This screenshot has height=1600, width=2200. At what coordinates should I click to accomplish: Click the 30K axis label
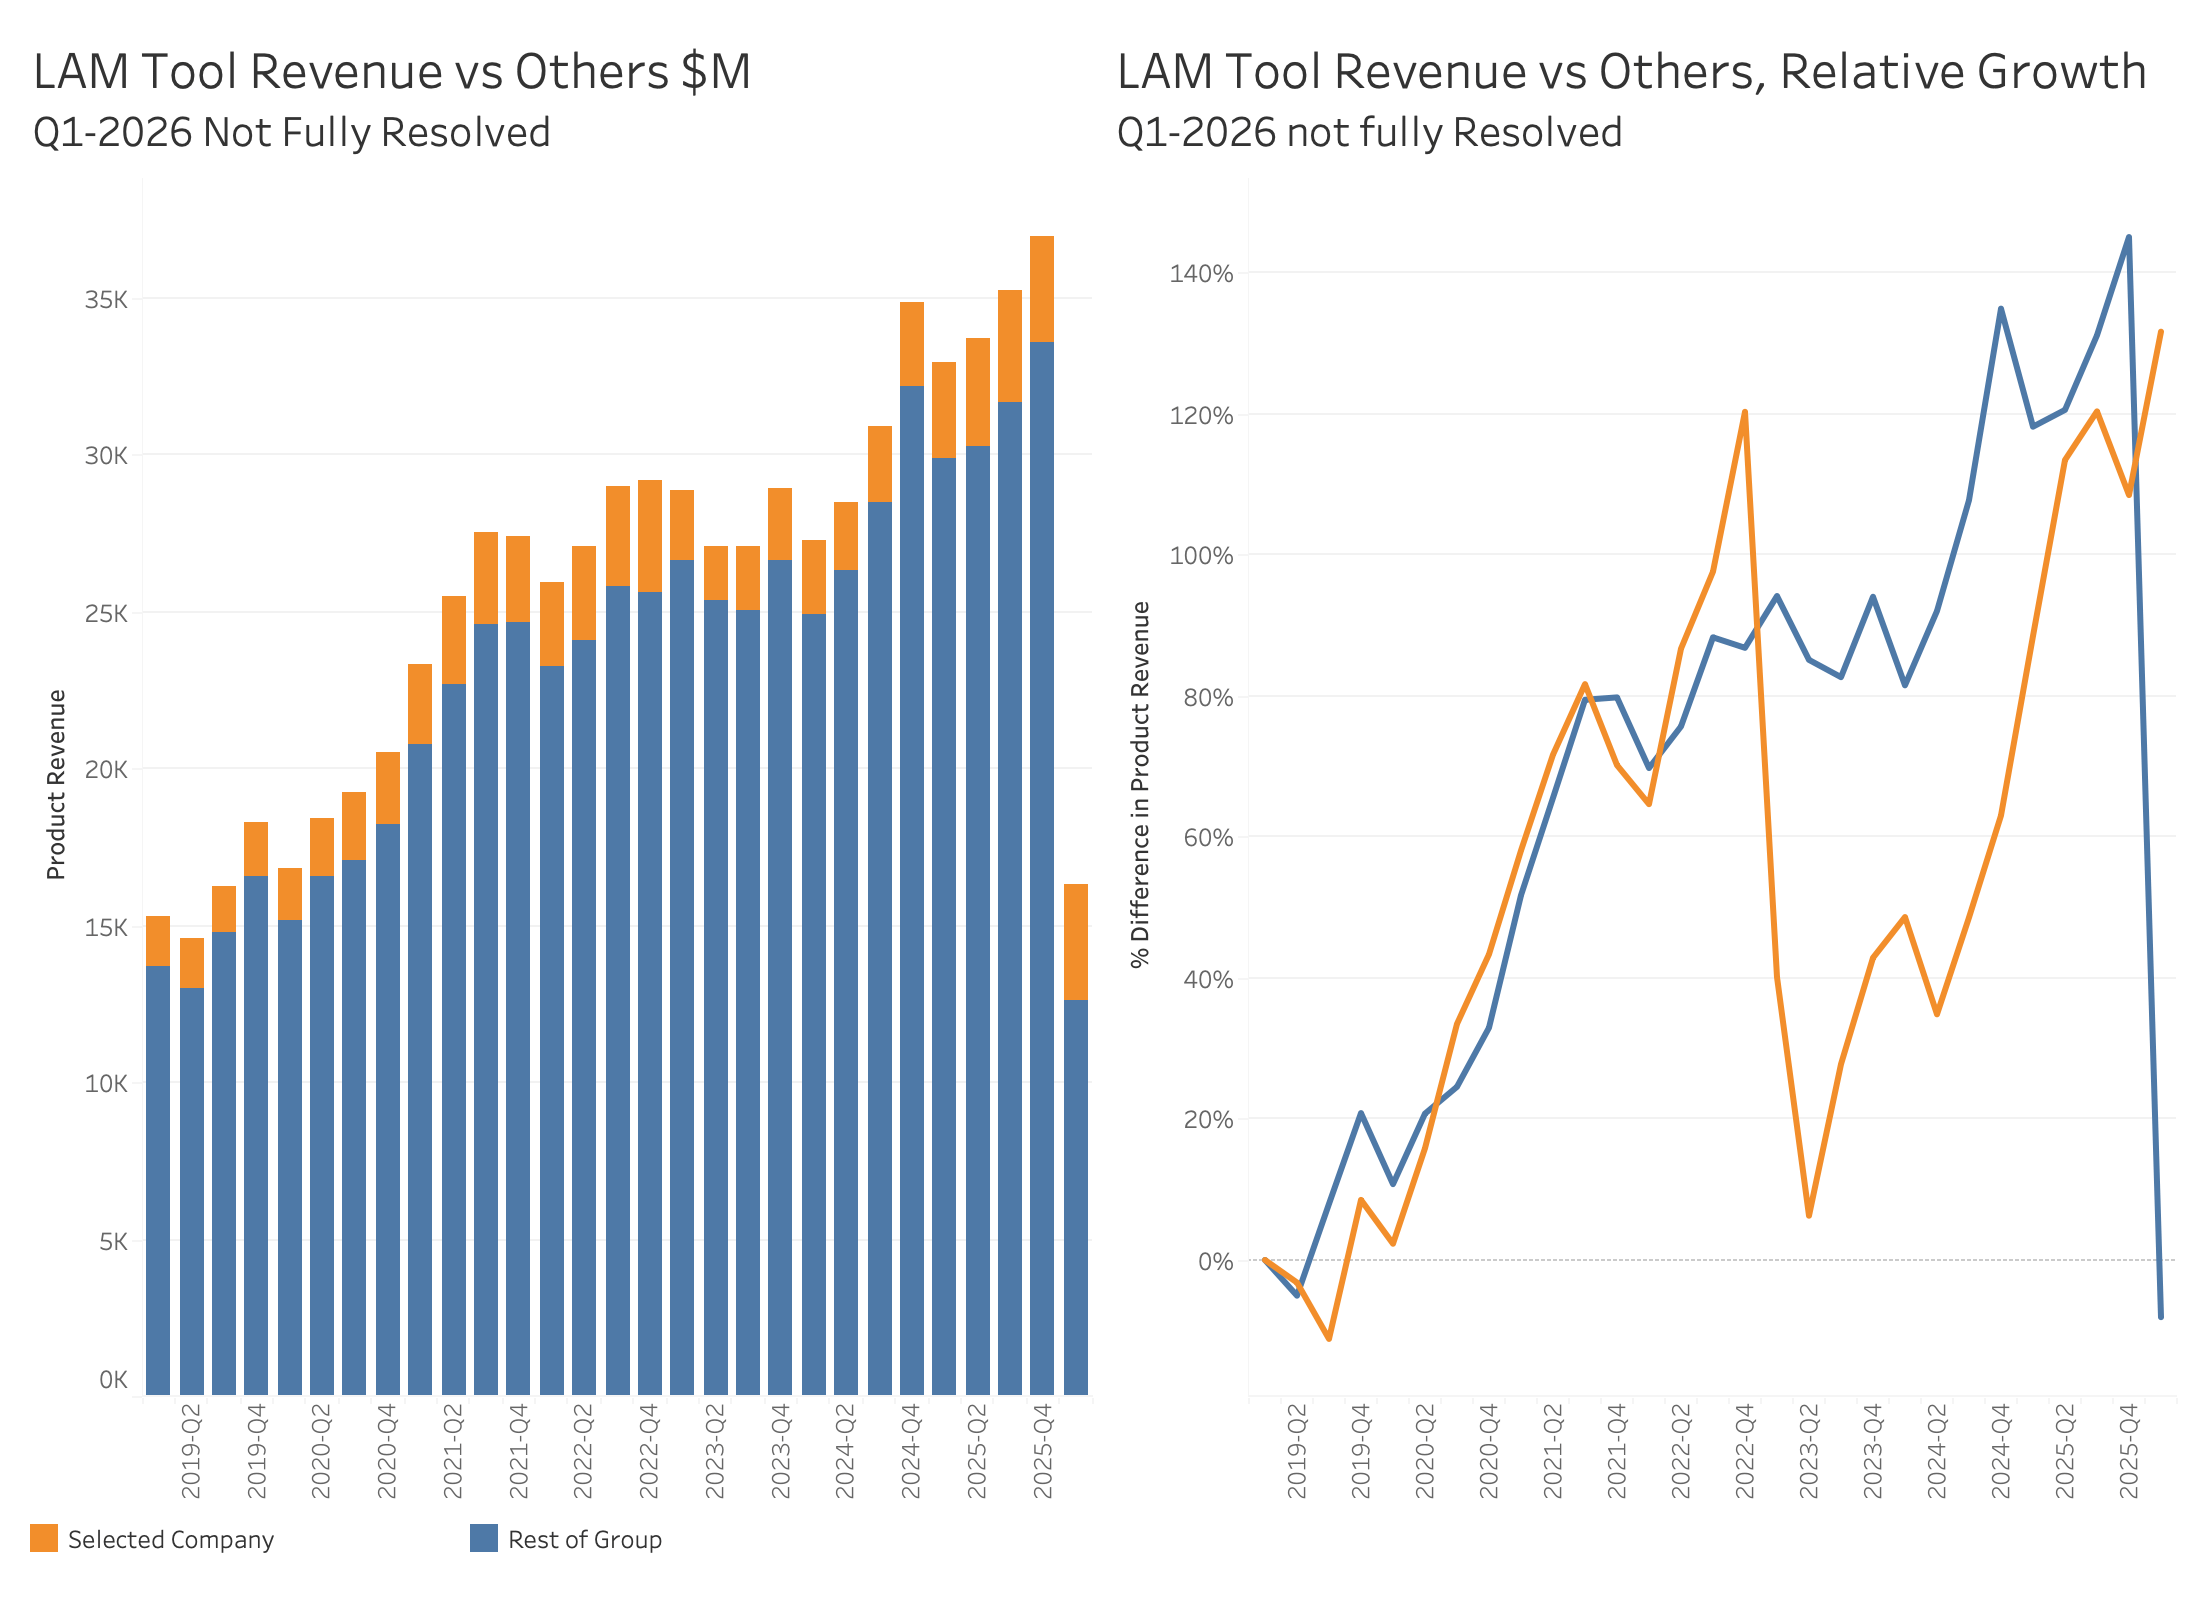pyautogui.click(x=106, y=455)
